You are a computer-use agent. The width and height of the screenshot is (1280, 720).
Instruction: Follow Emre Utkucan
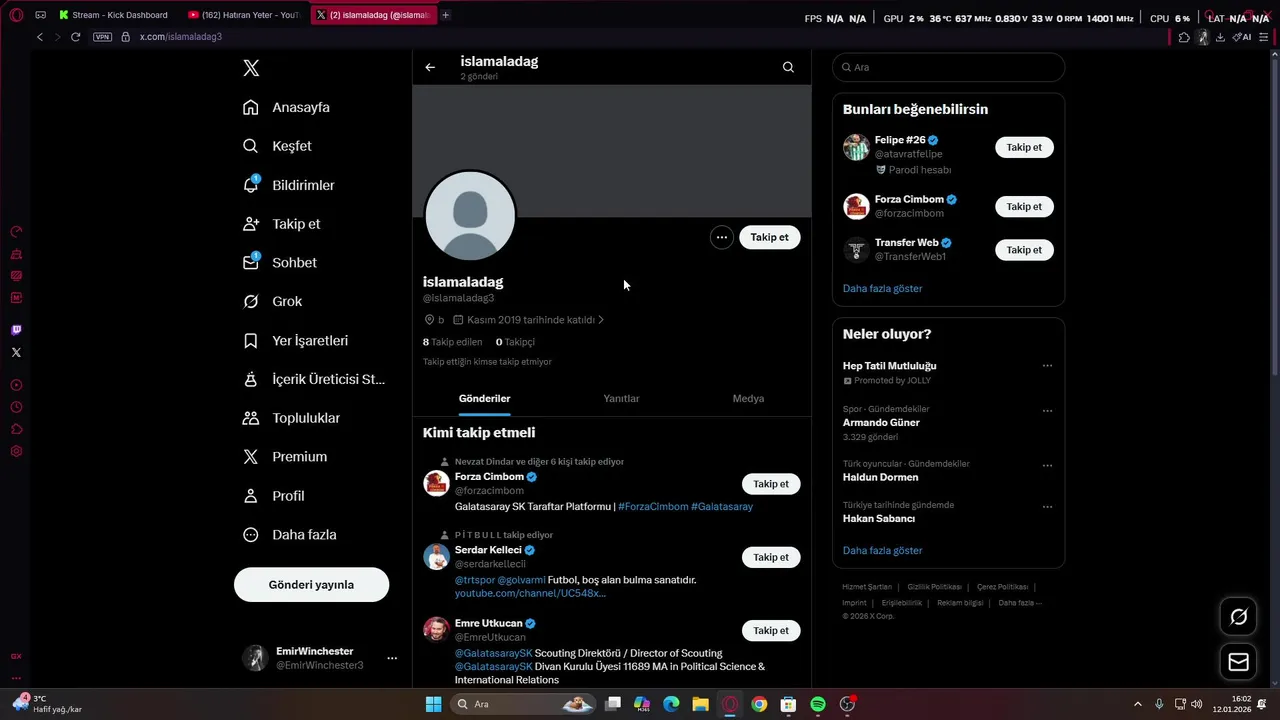[x=770, y=630]
